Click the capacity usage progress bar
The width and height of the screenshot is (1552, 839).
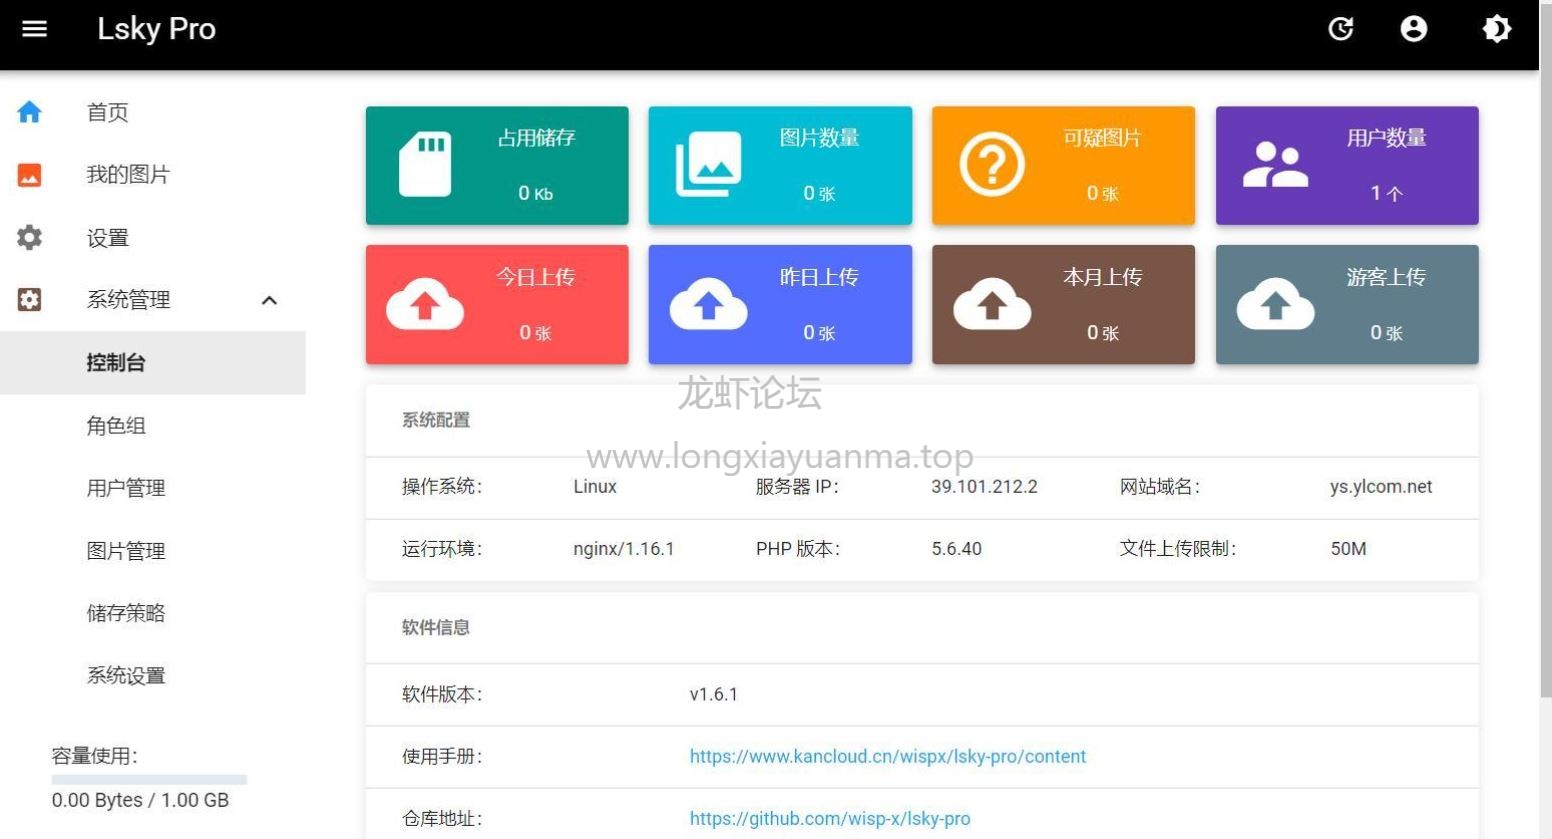(149, 779)
